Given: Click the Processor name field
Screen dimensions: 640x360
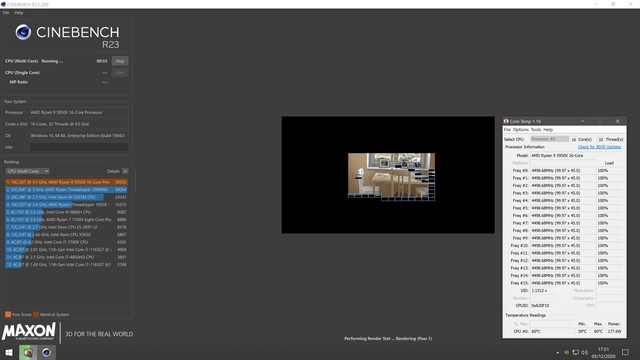Looking at the screenshot, I should [x=79, y=112].
